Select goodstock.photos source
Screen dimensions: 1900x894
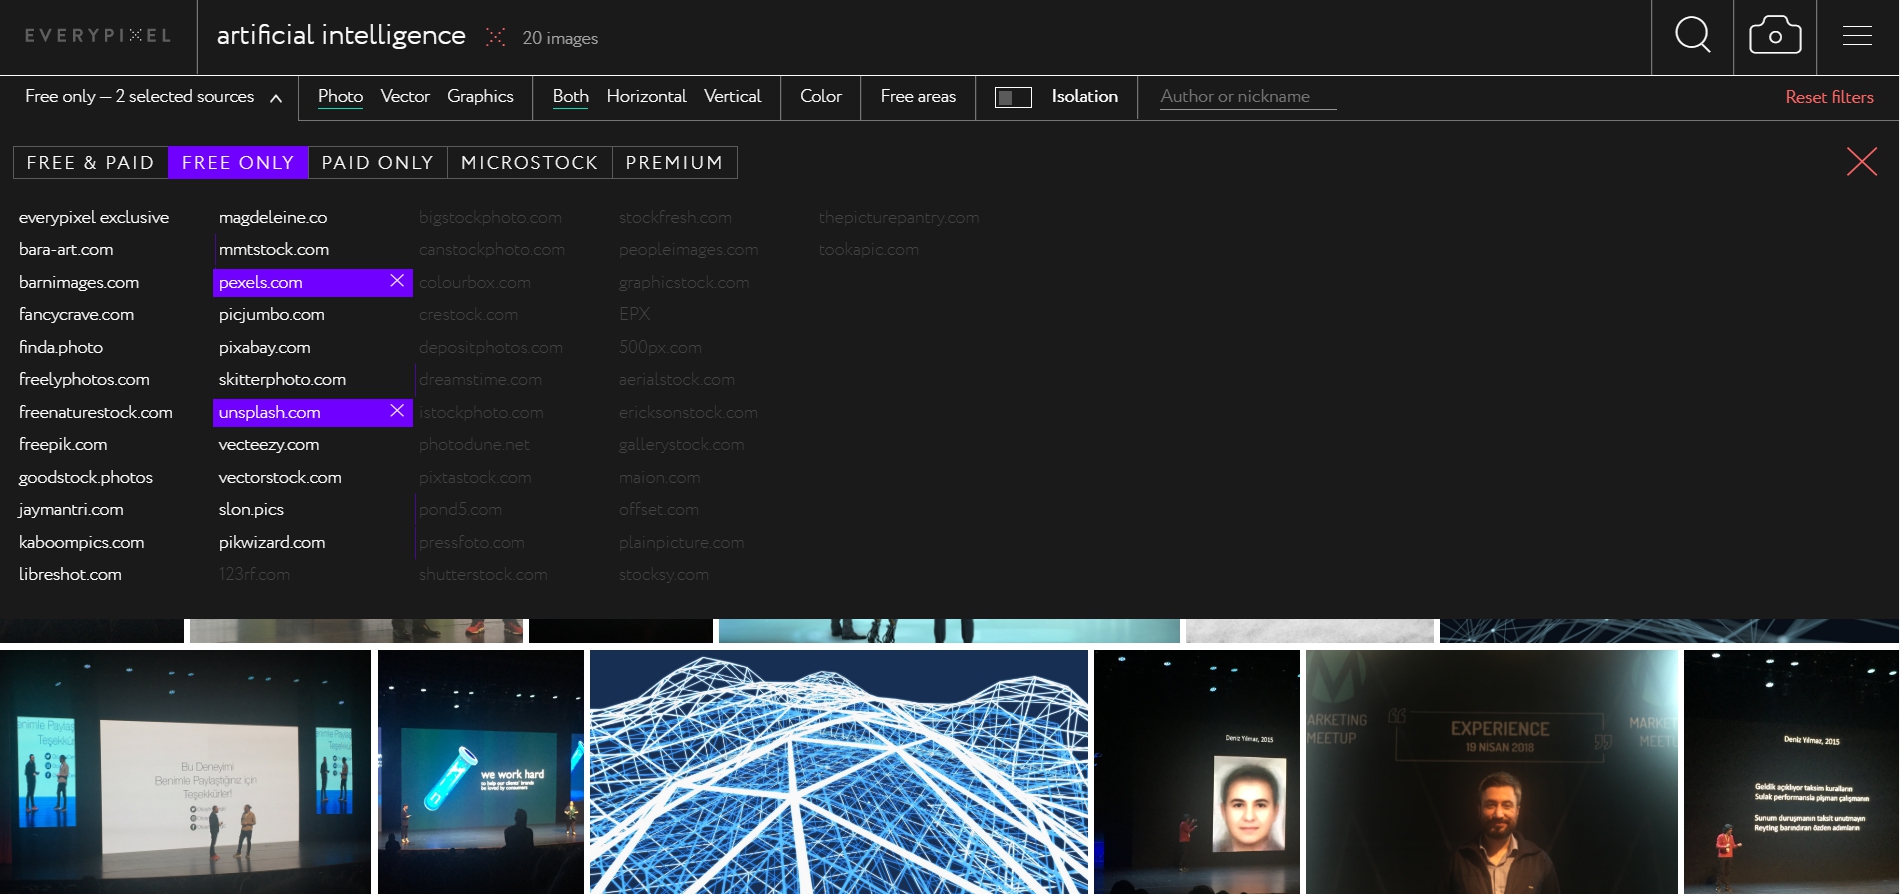pyautogui.click(x=86, y=477)
